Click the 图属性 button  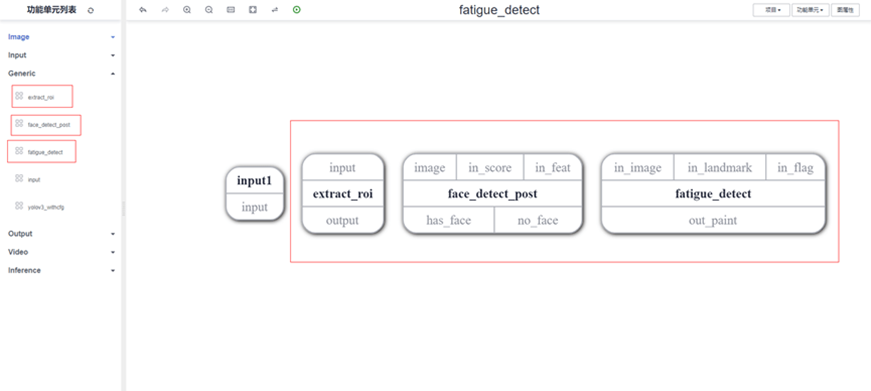coord(845,10)
